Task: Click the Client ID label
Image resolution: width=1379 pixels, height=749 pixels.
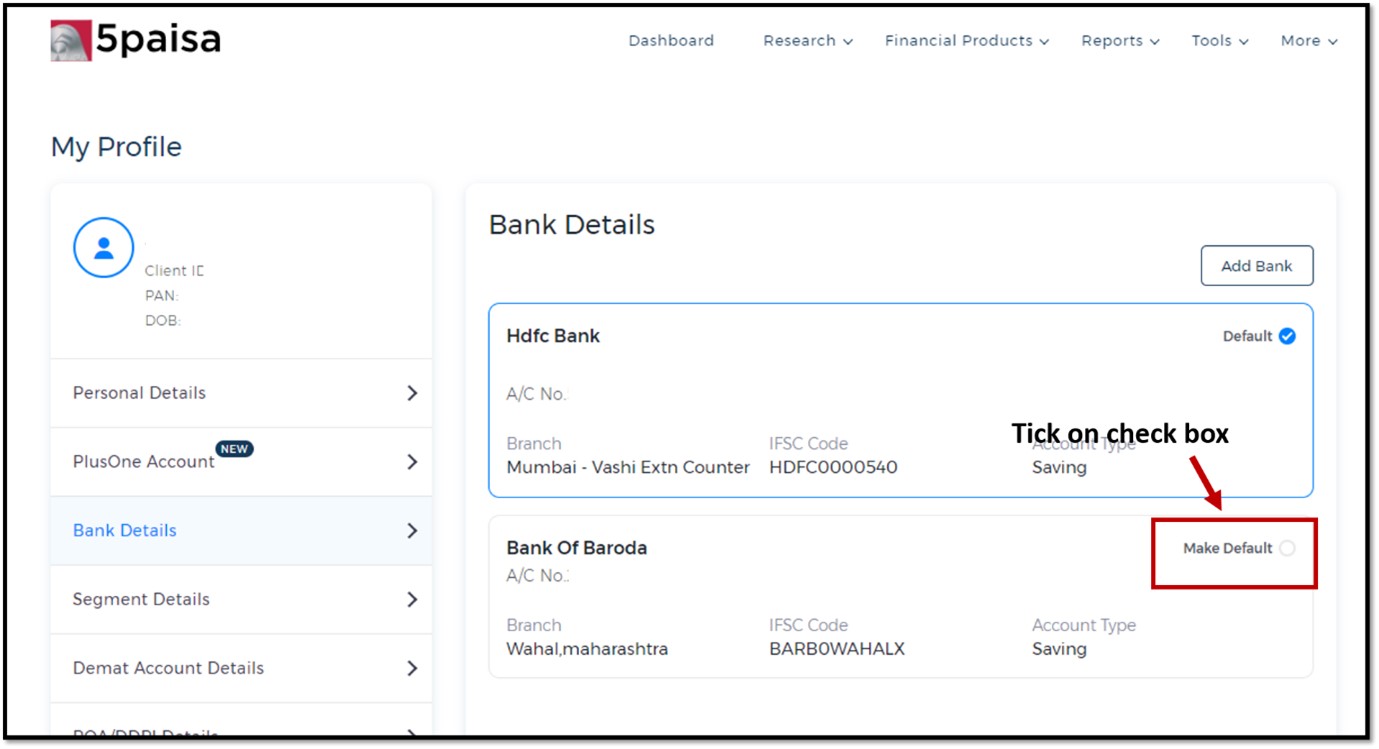Action: coord(174,271)
